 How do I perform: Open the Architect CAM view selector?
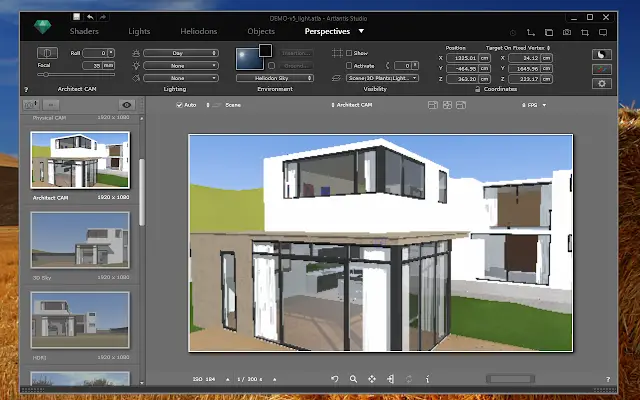coord(351,105)
